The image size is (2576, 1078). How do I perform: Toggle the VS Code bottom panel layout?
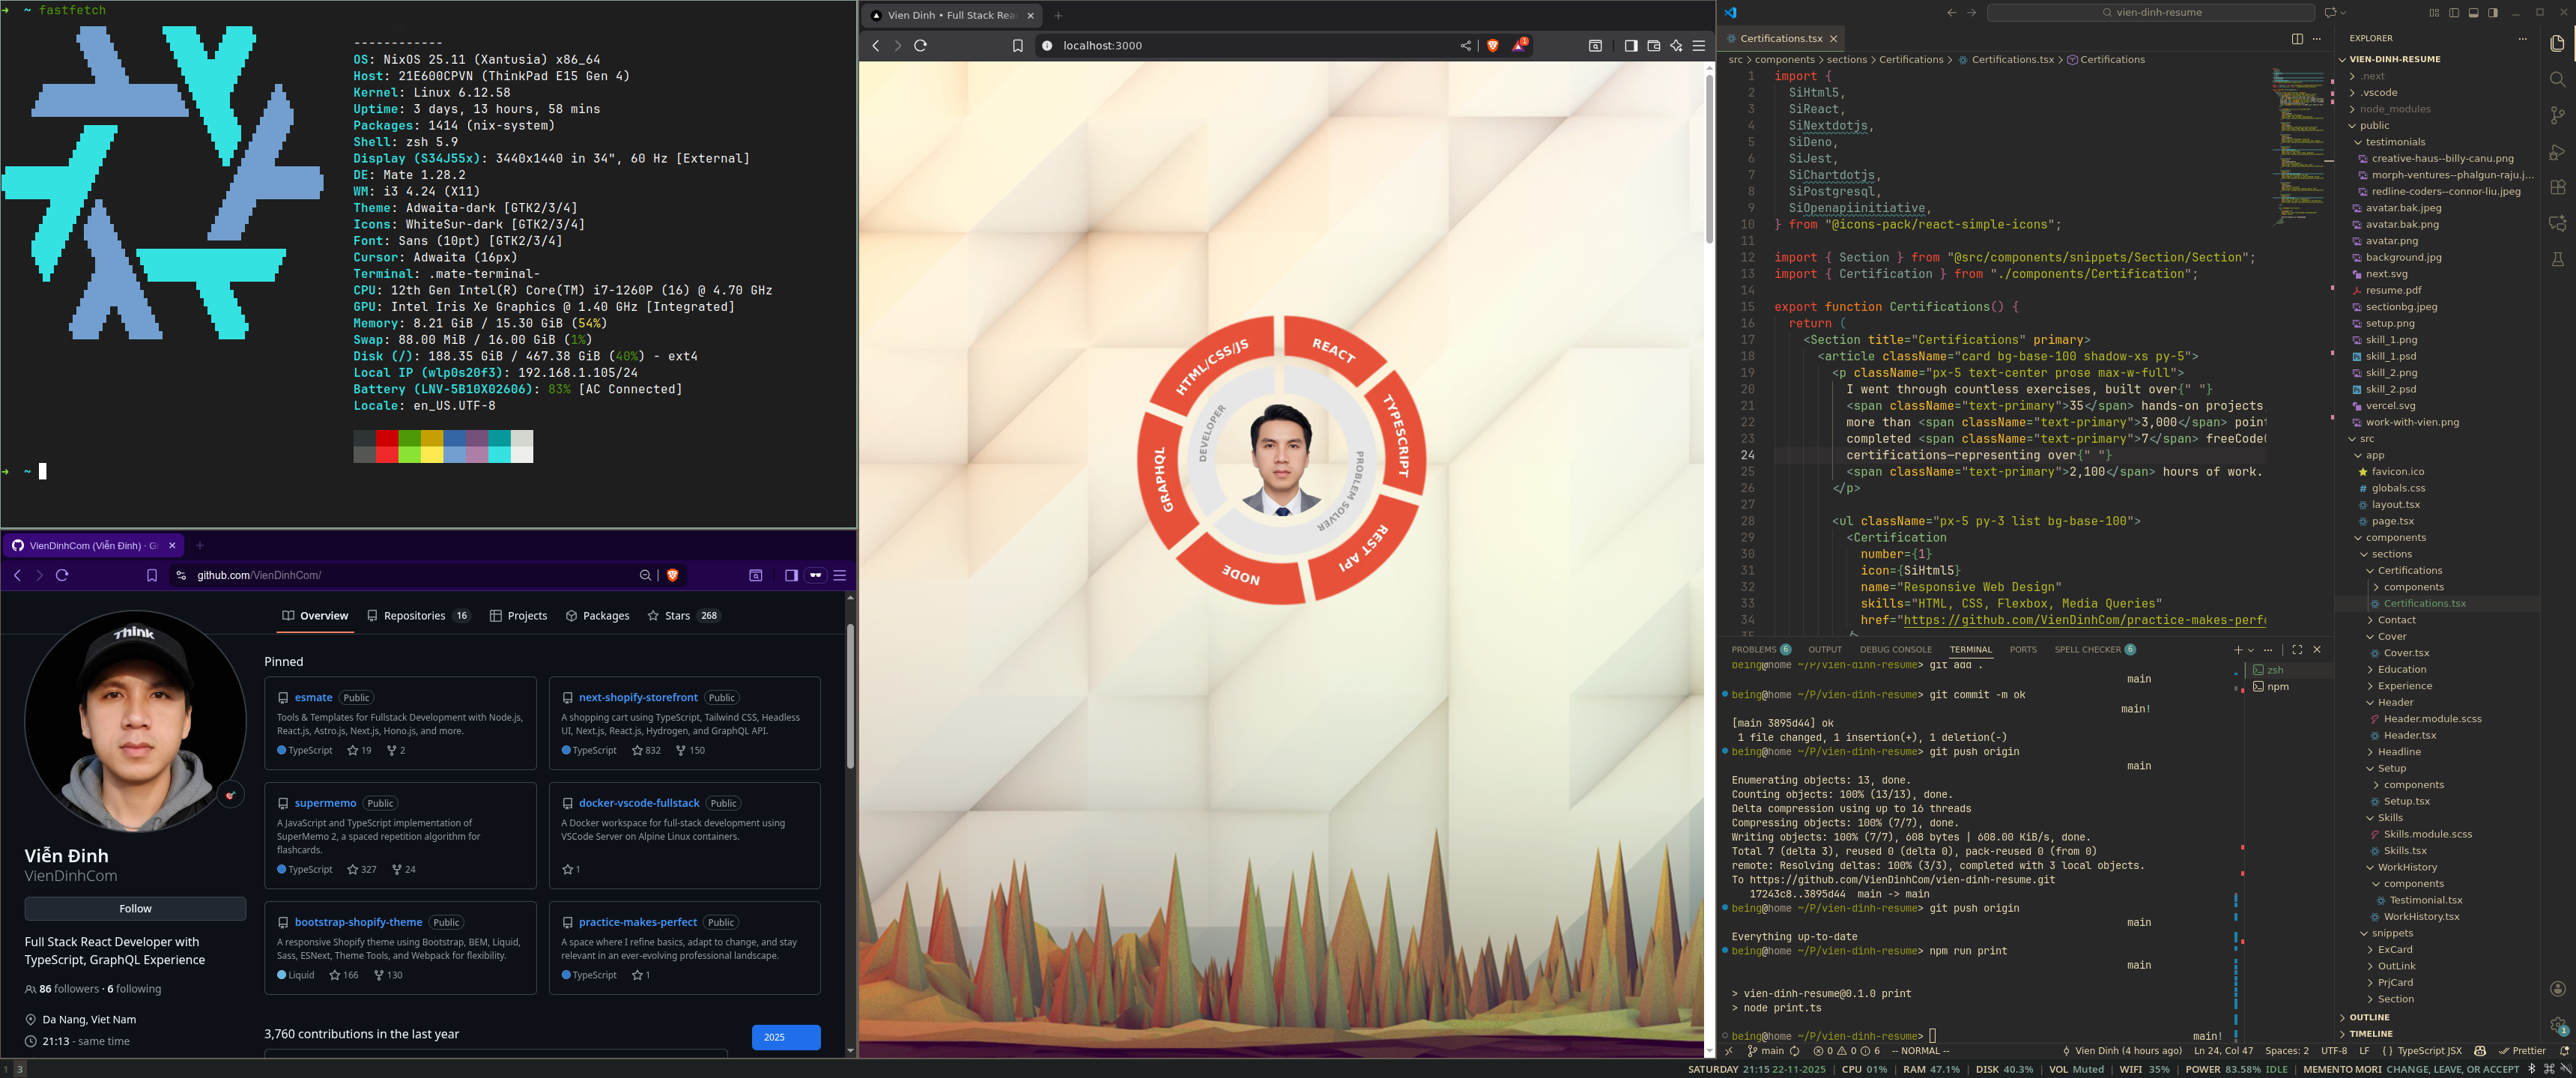[x=2473, y=12]
